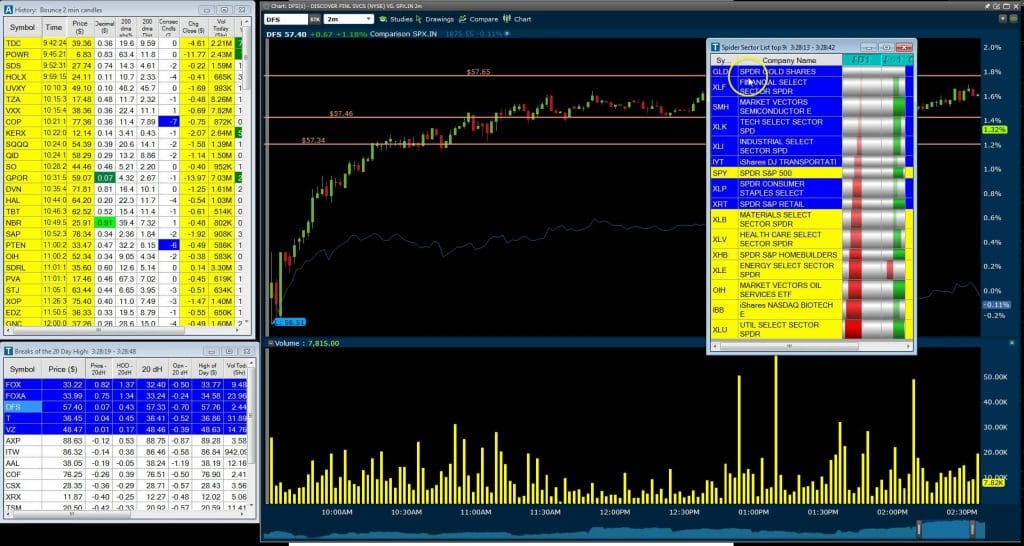Select the UVXY row in History window

[x=123, y=88]
